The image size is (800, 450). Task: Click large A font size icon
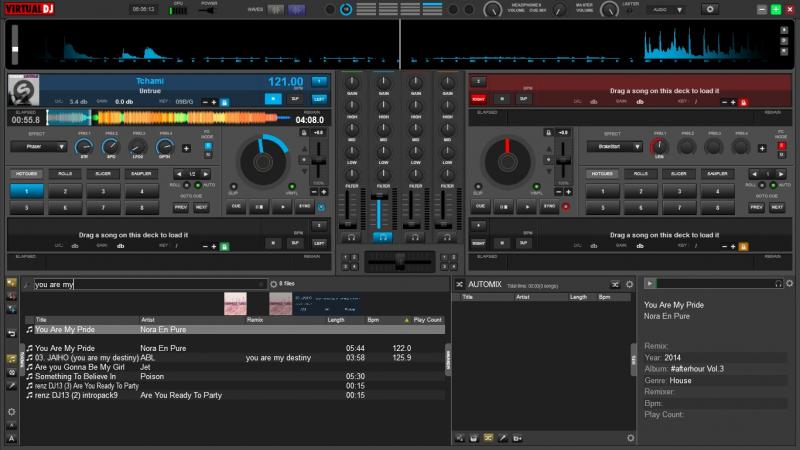point(11,439)
